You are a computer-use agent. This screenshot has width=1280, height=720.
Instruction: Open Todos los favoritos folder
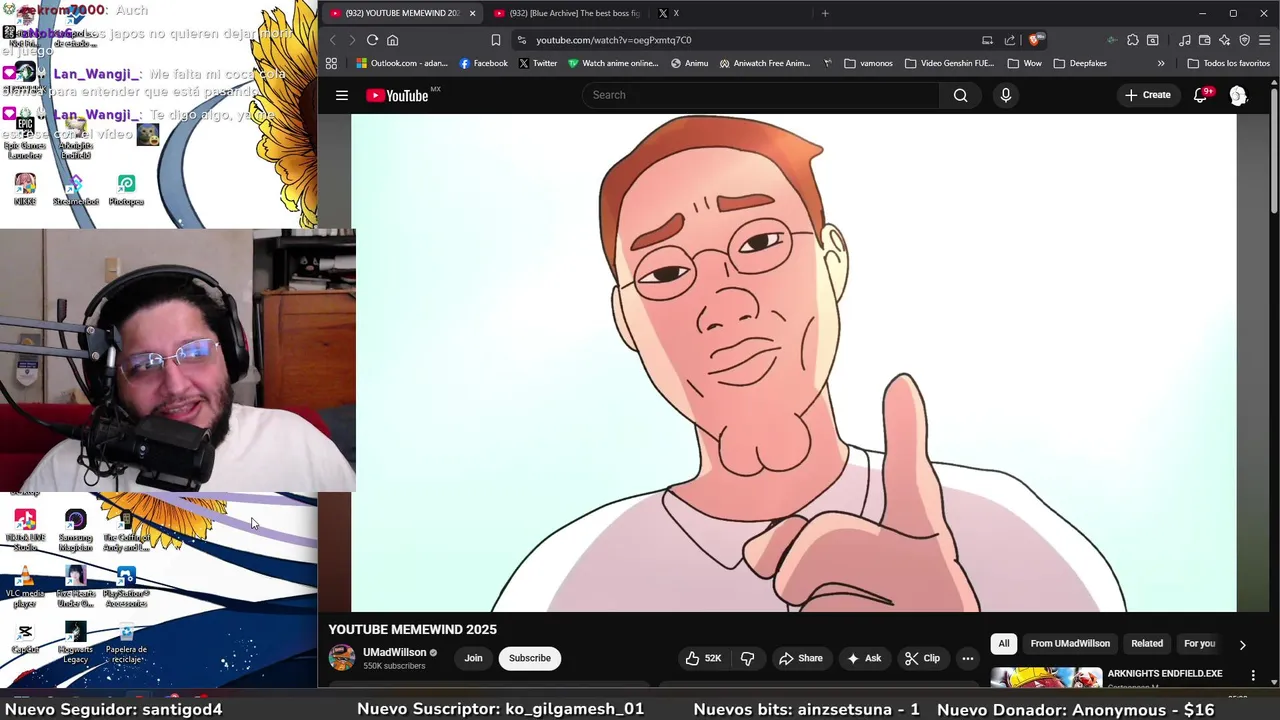tap(1228, 63)
